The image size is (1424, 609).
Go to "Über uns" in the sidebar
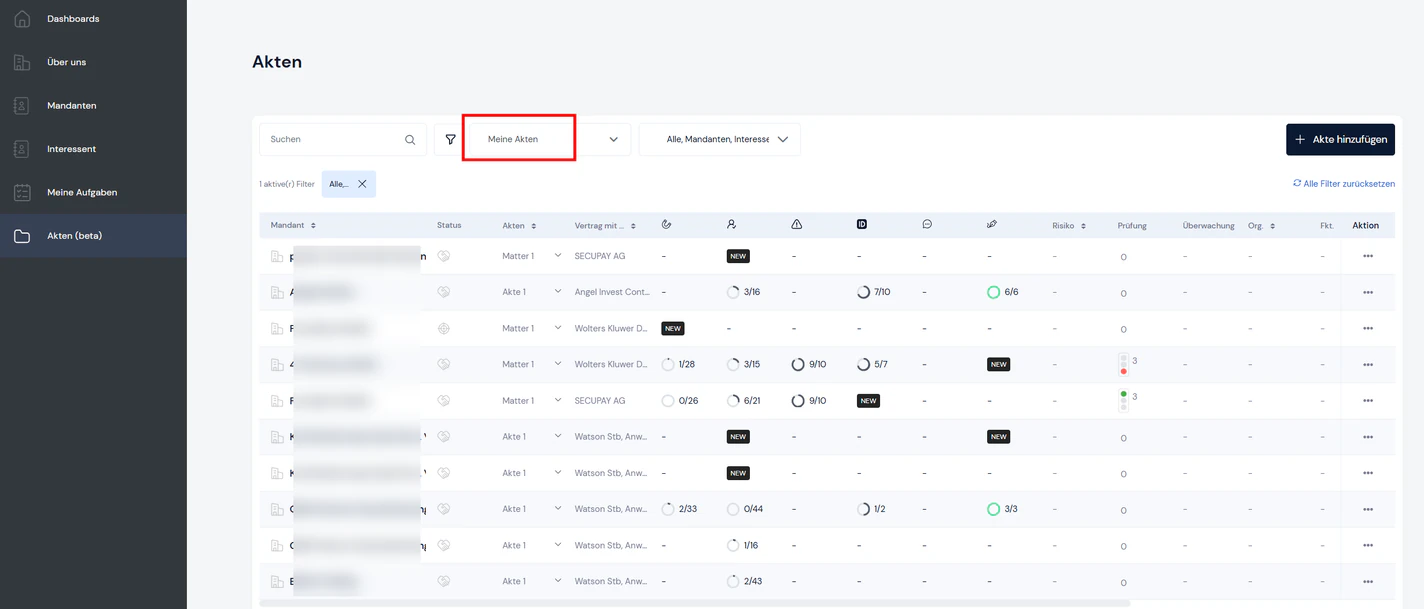tap(93, 62)
